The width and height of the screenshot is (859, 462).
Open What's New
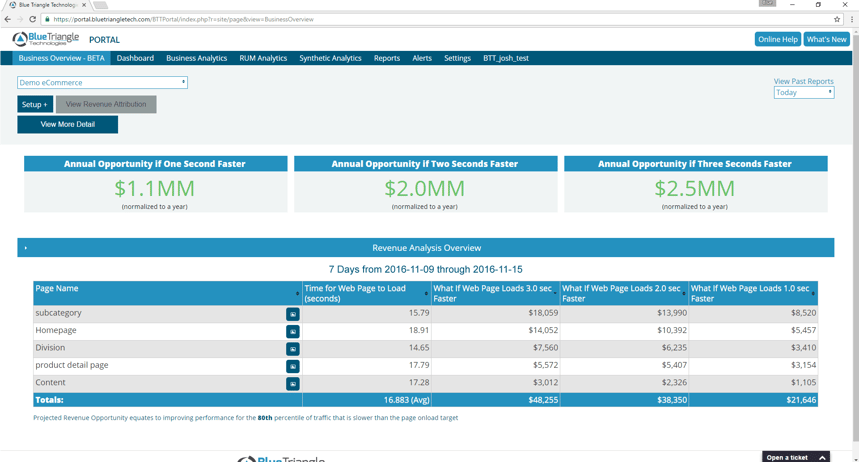[827, 39]
